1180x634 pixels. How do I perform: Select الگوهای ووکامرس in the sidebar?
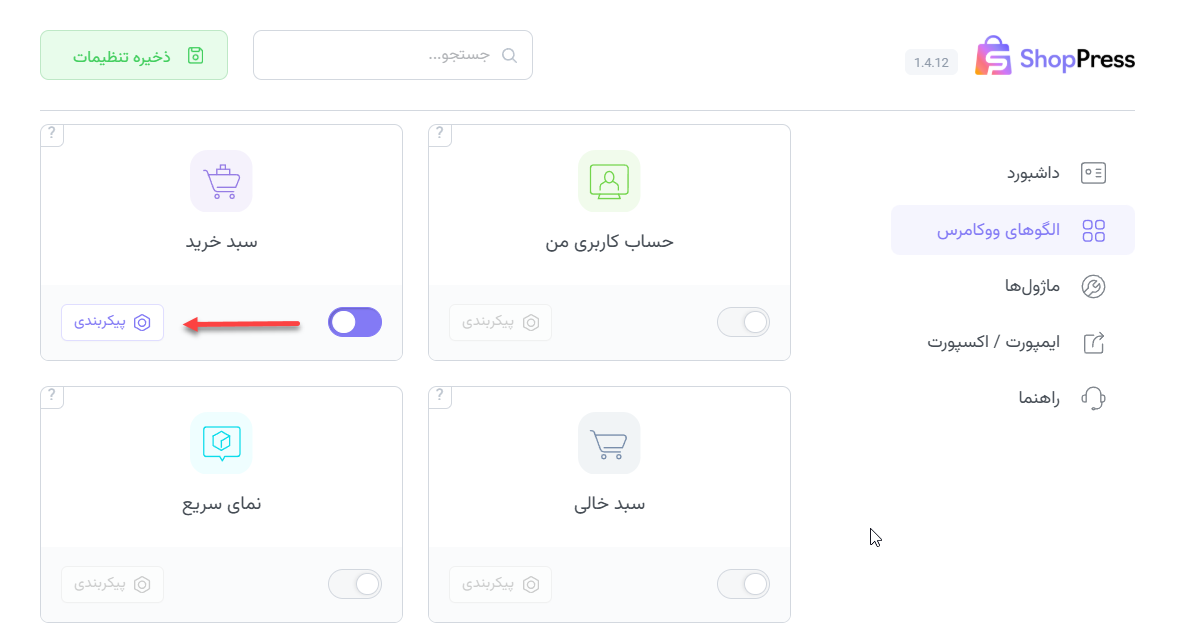[1011, 231]
